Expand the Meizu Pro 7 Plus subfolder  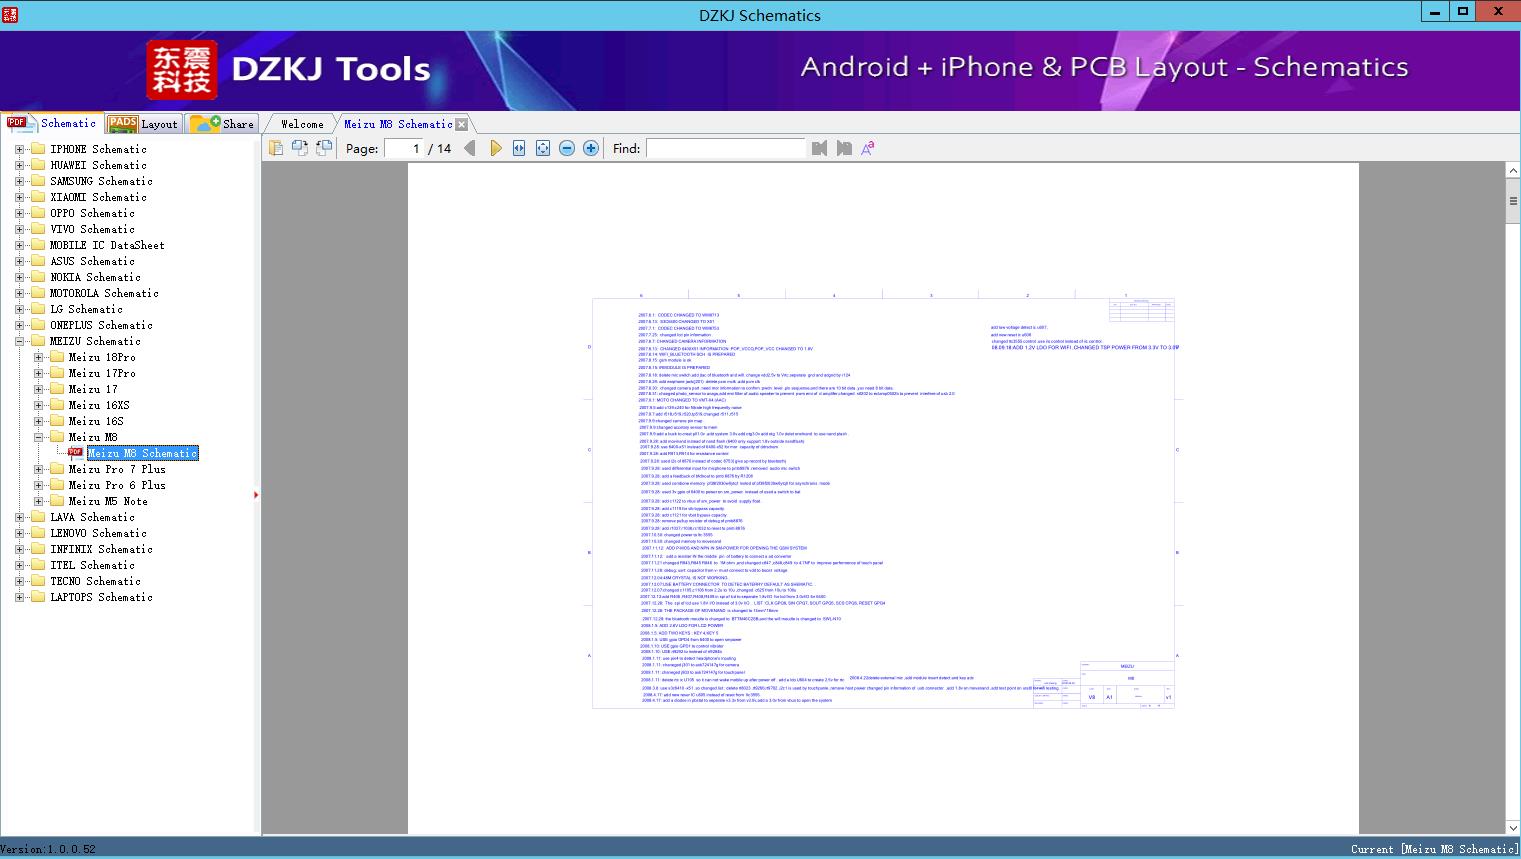pyautogui.click(x=38, y=469)
